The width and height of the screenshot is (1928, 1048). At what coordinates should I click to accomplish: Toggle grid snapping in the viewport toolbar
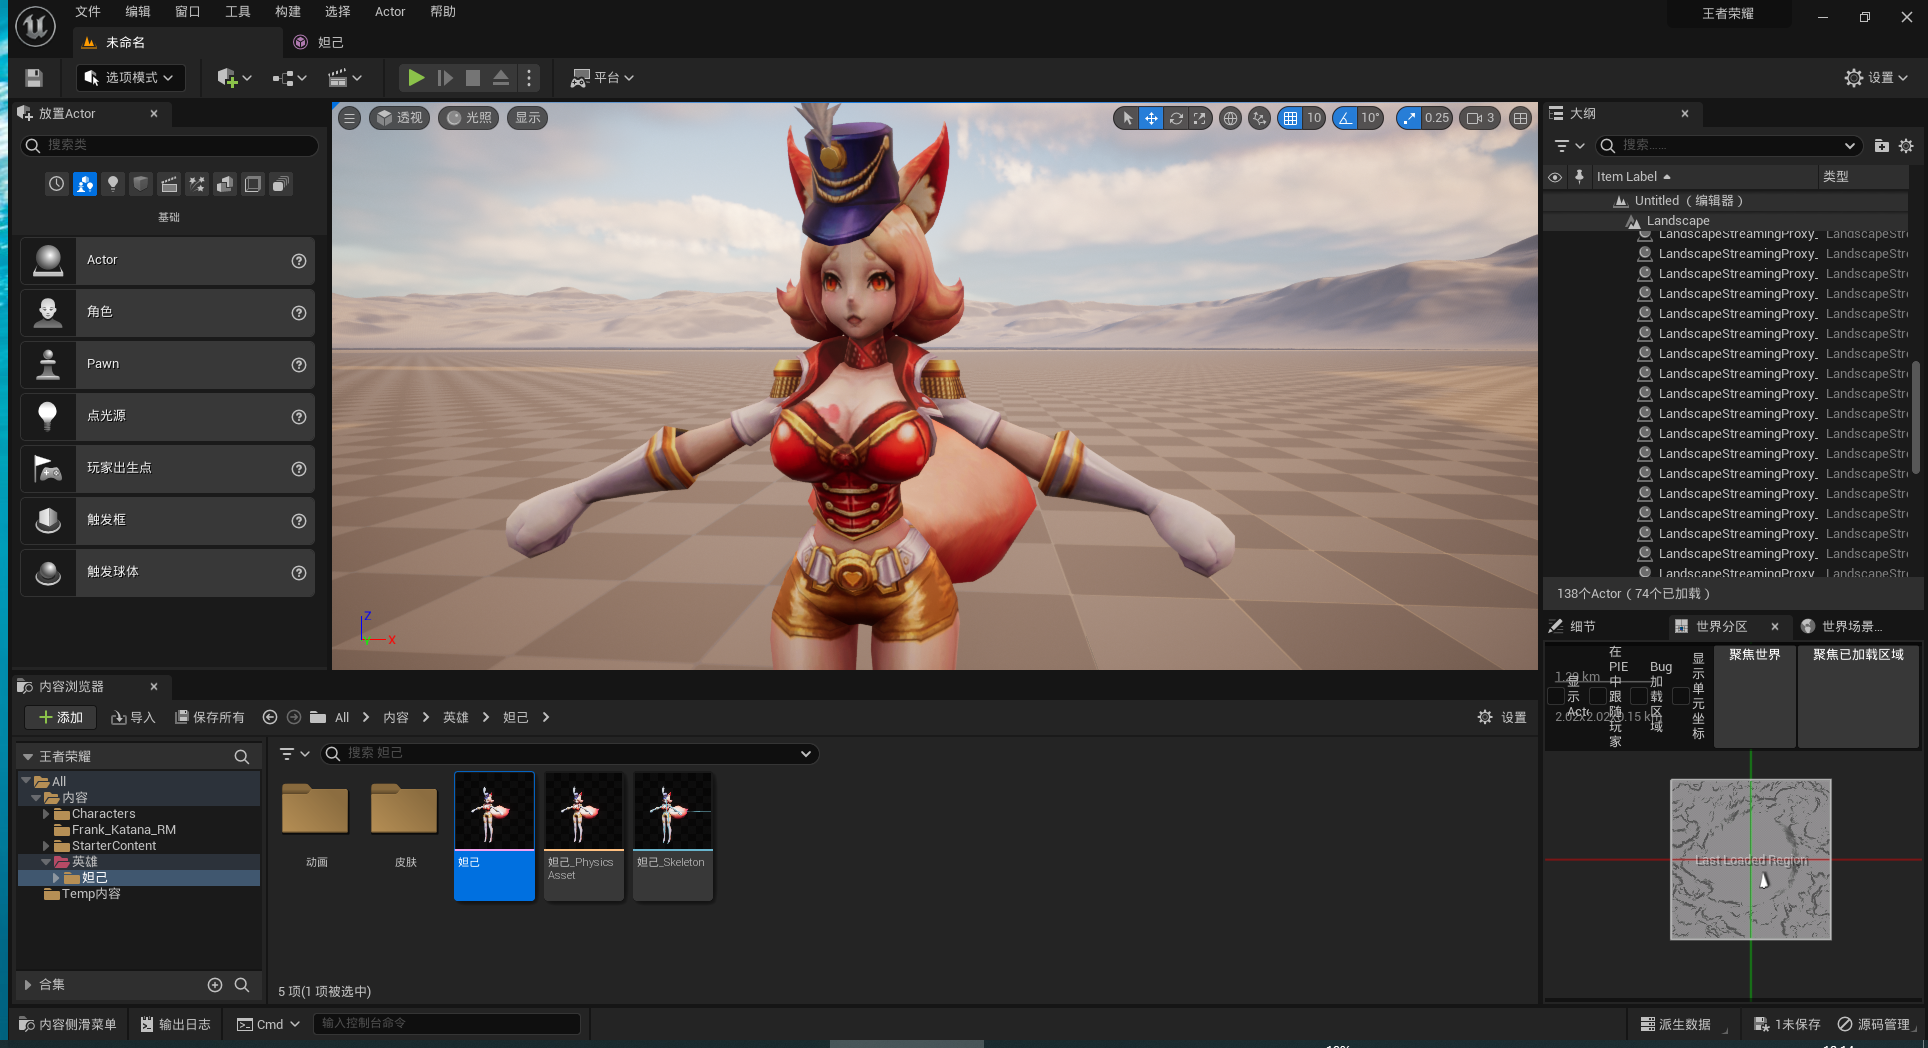click(x=1291, y=118)
